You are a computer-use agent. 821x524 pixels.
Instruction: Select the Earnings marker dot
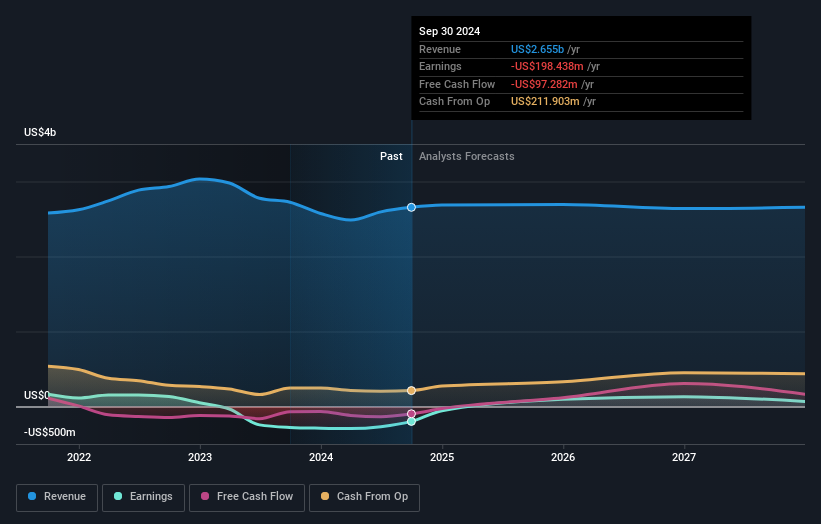pos(412,421)
